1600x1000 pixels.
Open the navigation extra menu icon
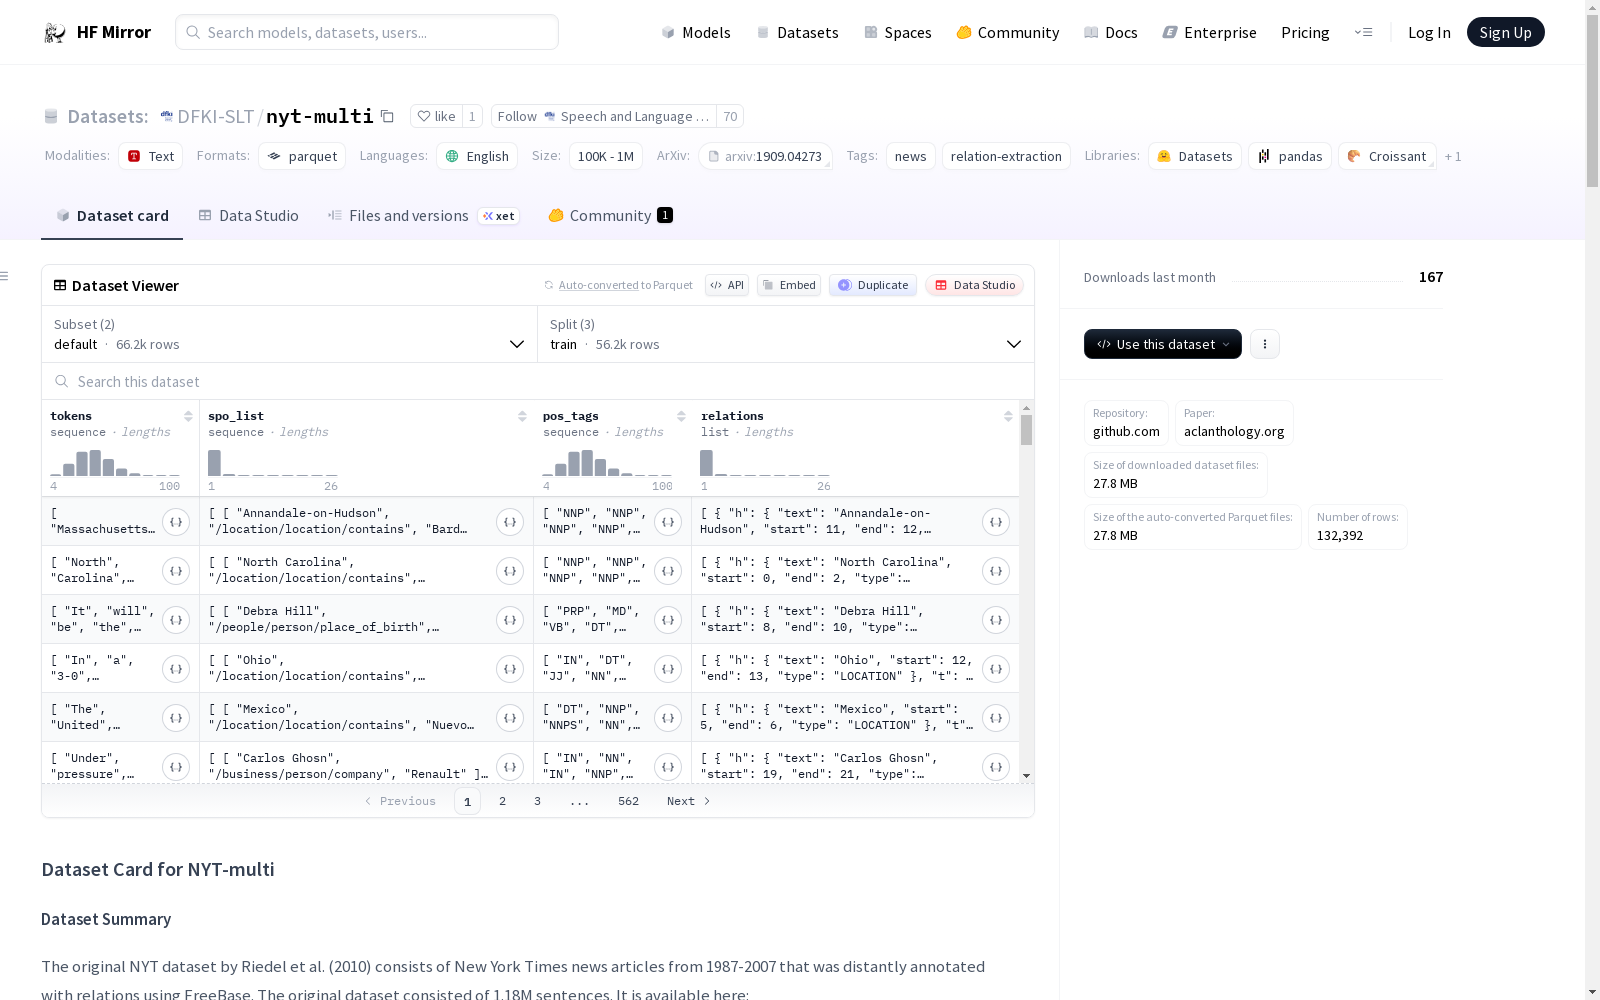(1363, 32)
